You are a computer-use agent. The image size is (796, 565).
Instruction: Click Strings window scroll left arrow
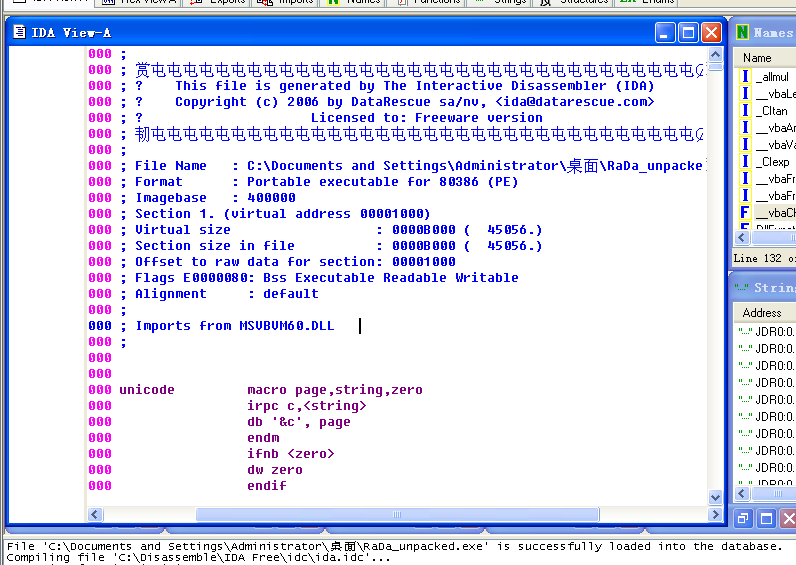(x=742, y=493)
